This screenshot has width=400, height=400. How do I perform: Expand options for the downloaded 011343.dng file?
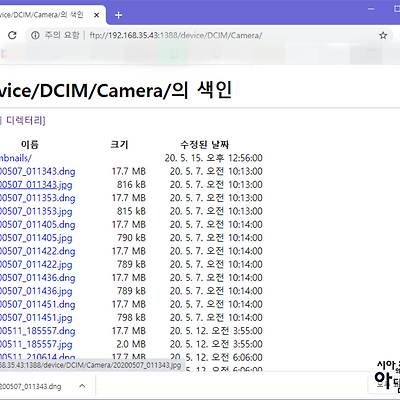pos(82,386)
